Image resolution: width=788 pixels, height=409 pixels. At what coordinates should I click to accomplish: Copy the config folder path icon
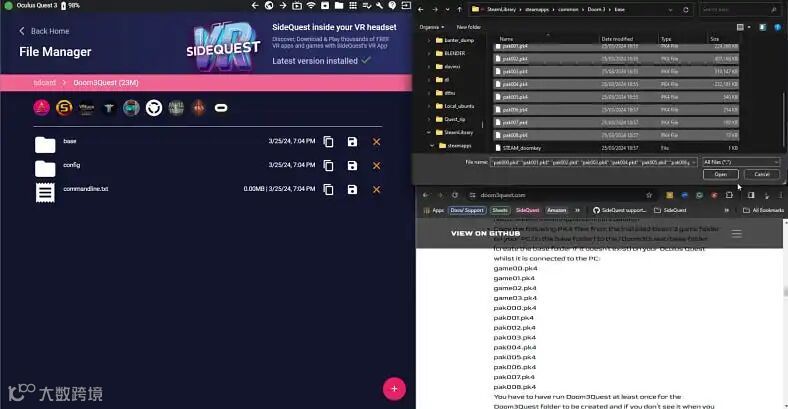tap(328, 166)
